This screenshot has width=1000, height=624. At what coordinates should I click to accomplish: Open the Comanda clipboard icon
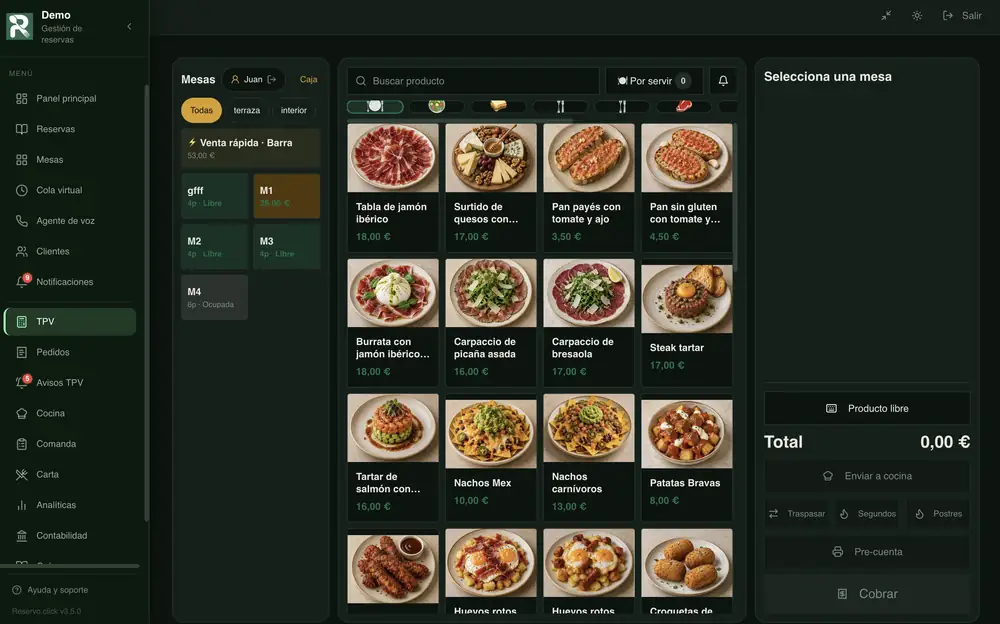(x=22, y=444)
